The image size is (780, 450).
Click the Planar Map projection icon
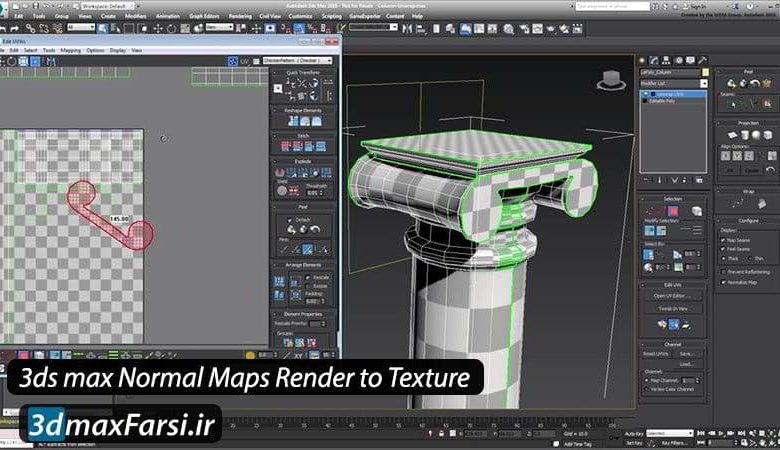tap(733, 135)
